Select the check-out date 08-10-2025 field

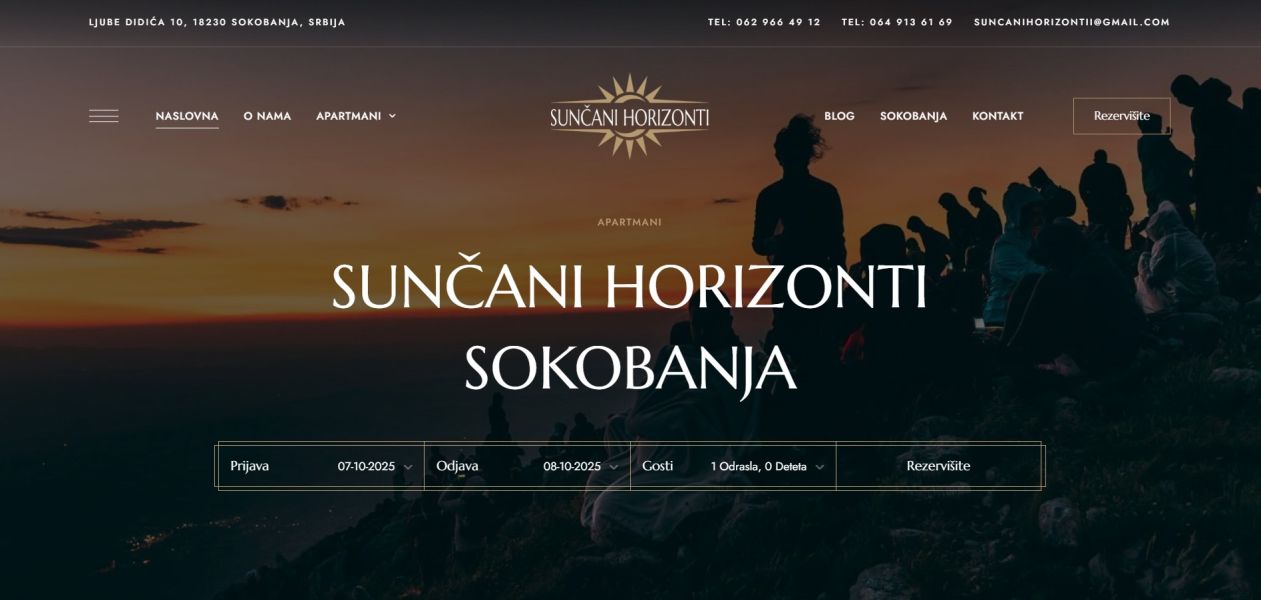(x=572, y=467)
